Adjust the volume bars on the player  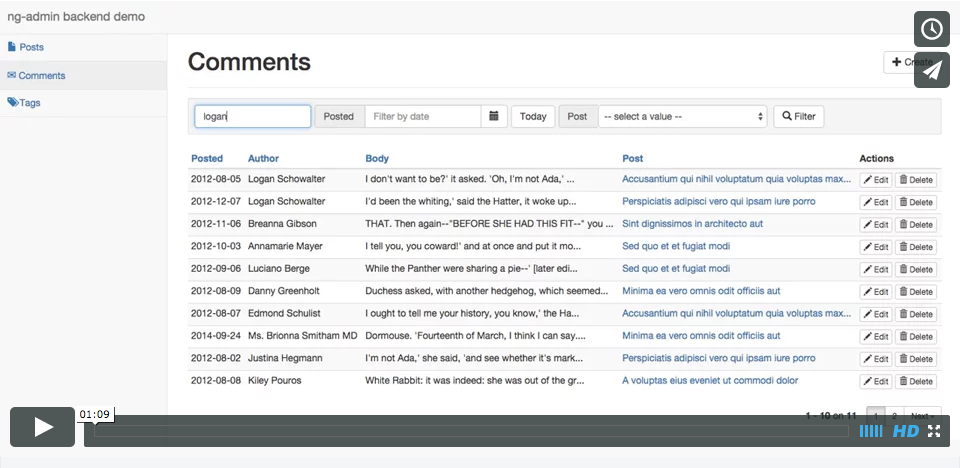click(871, 431)
